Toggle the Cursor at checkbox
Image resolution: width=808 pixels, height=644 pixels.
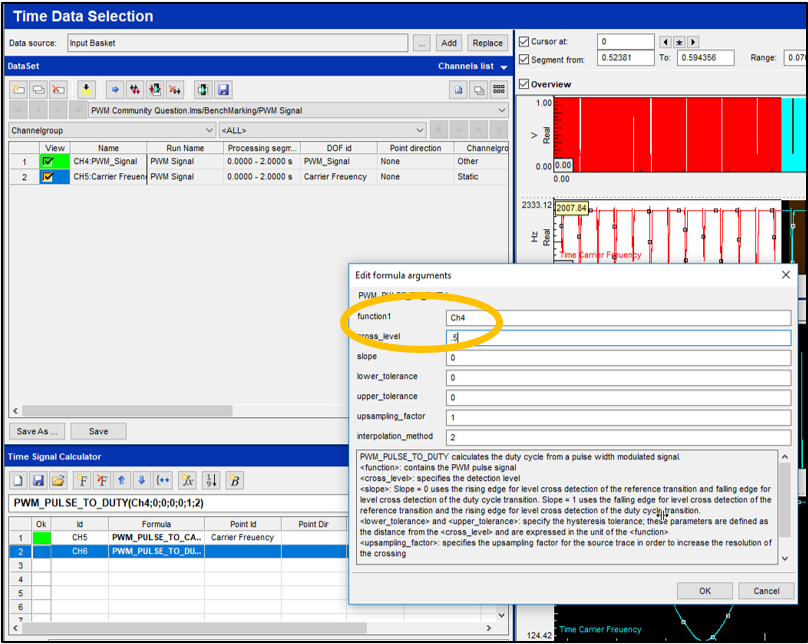point(524,41)
